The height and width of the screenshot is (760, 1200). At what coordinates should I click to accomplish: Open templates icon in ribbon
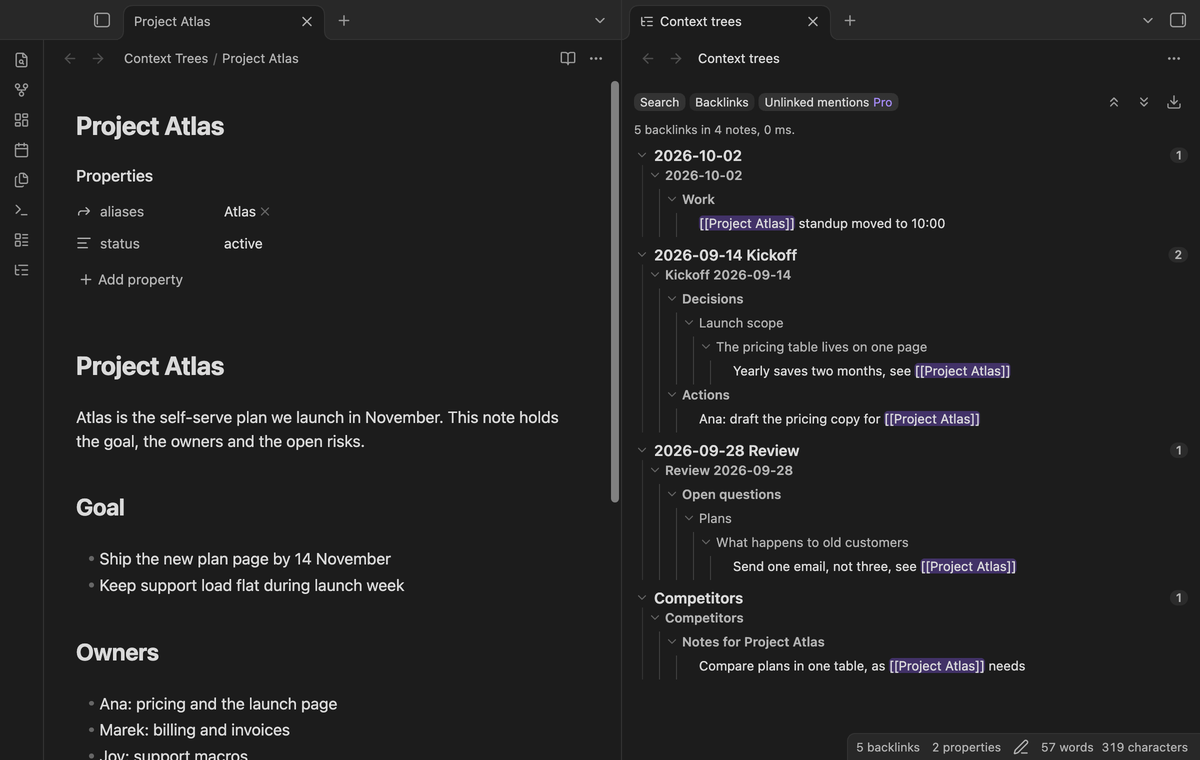coord(21,180)
